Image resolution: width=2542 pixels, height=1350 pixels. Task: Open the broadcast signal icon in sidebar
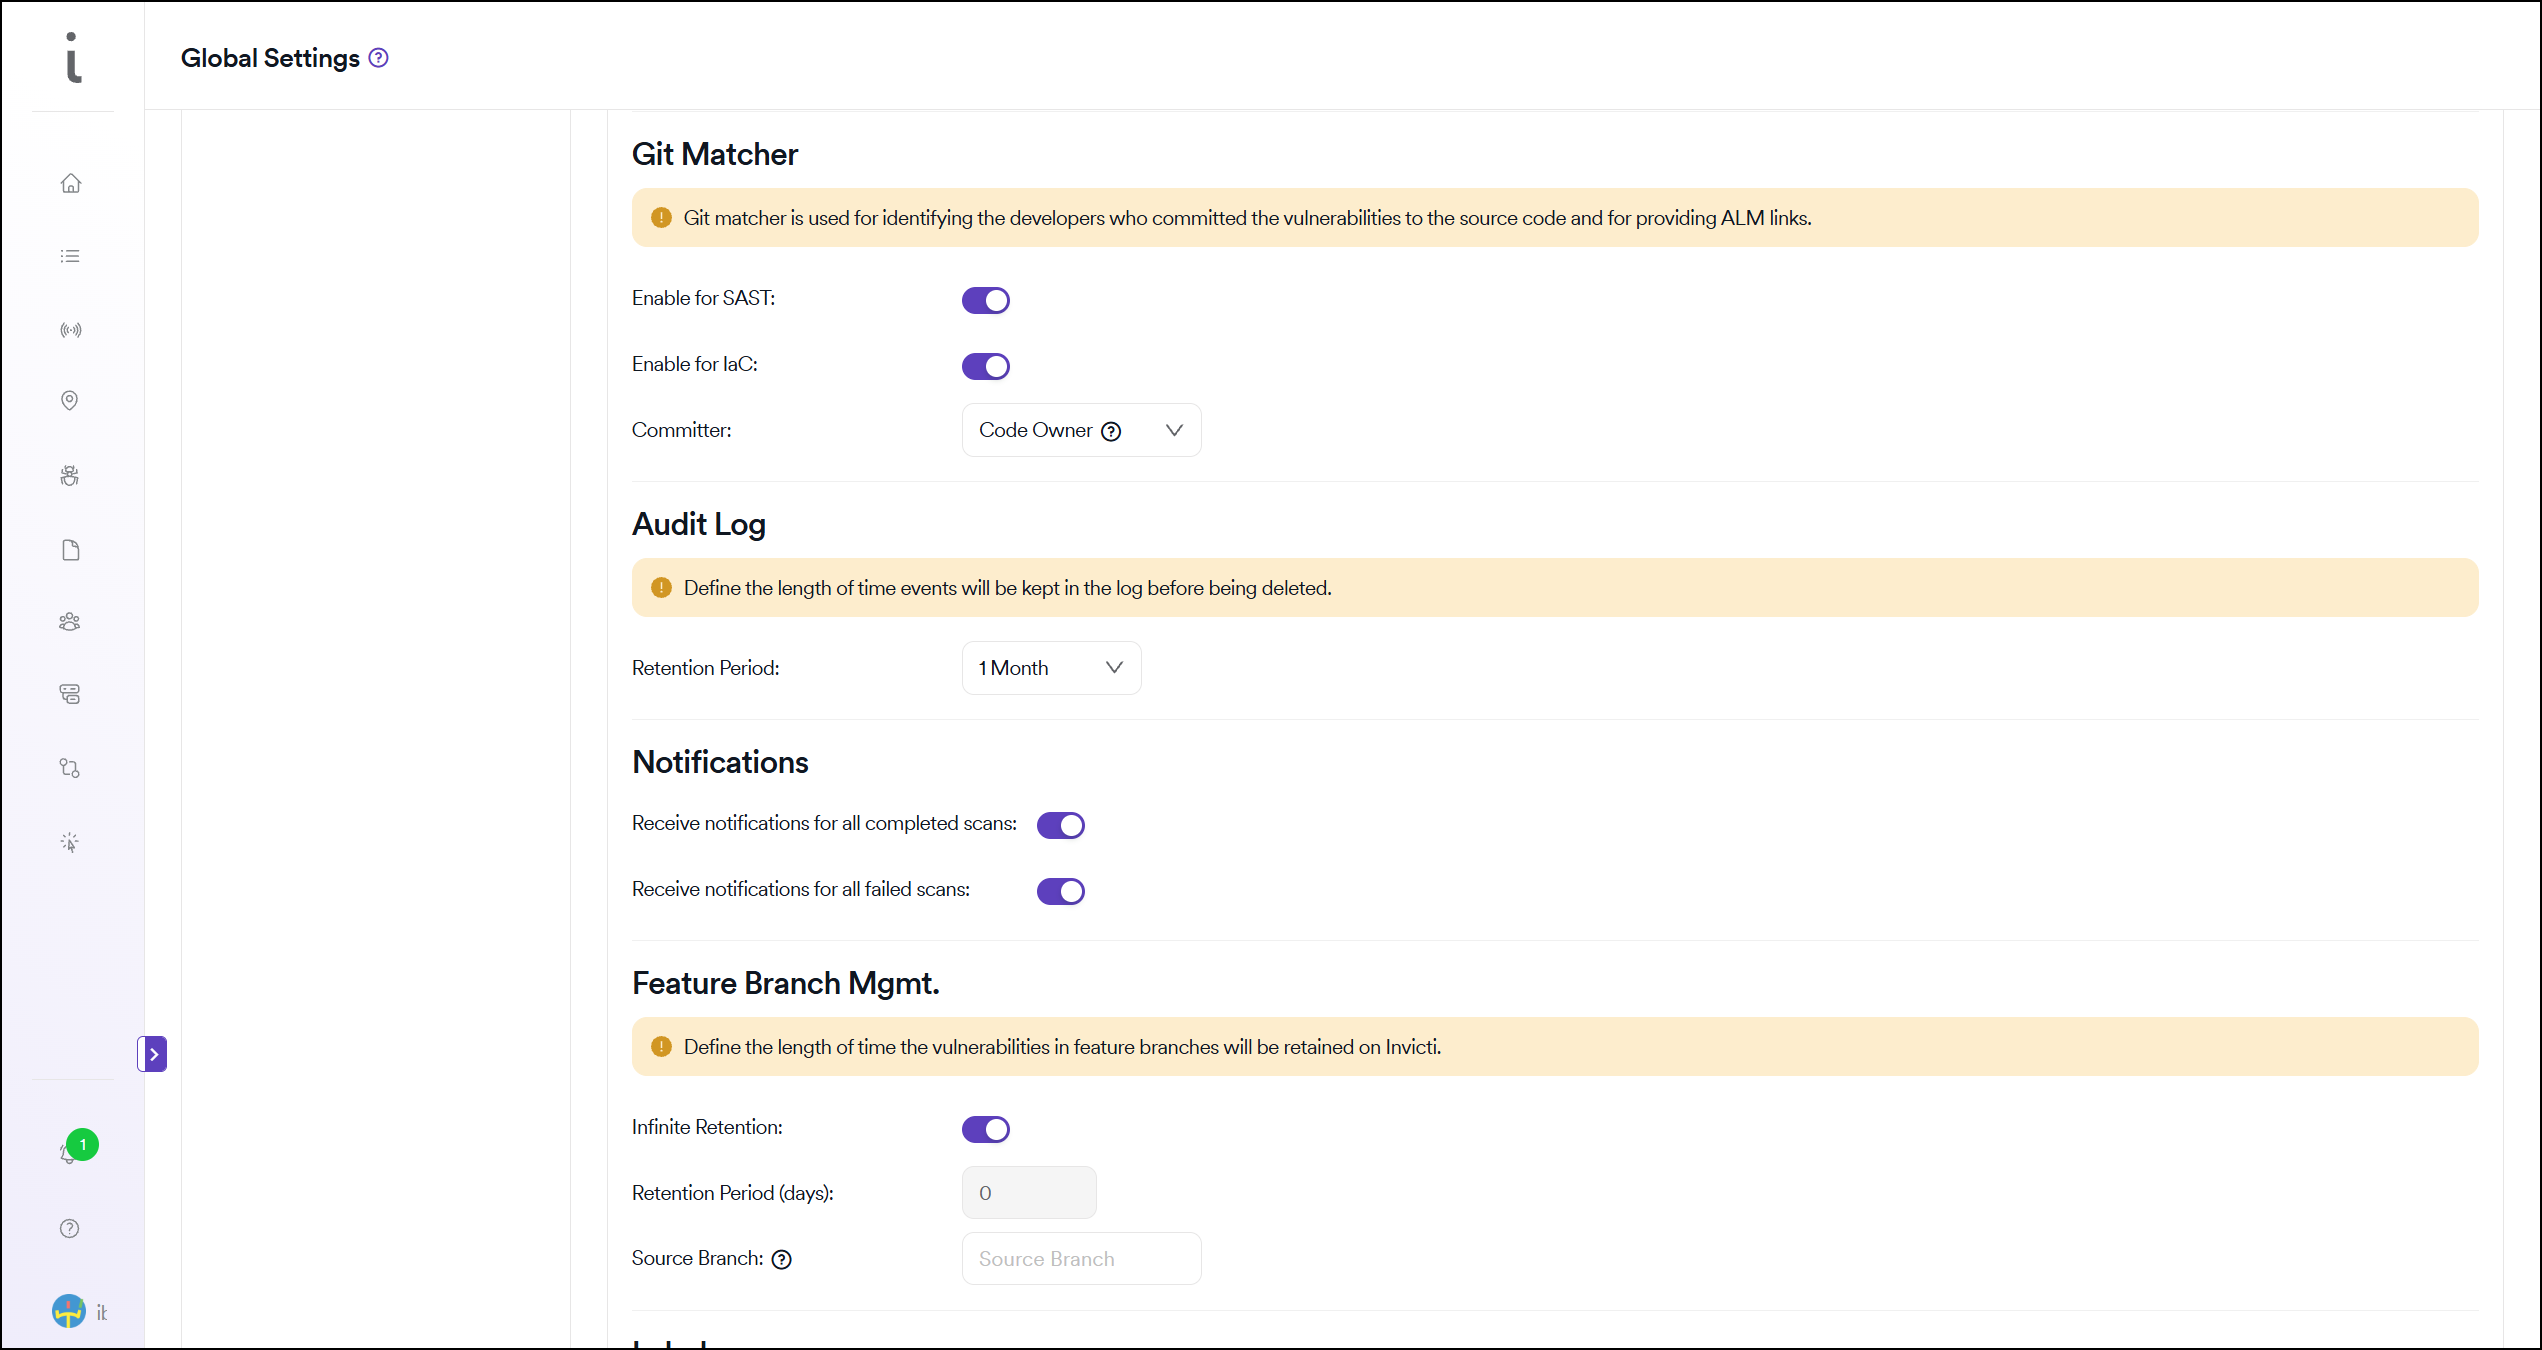[x=70, y=330]
